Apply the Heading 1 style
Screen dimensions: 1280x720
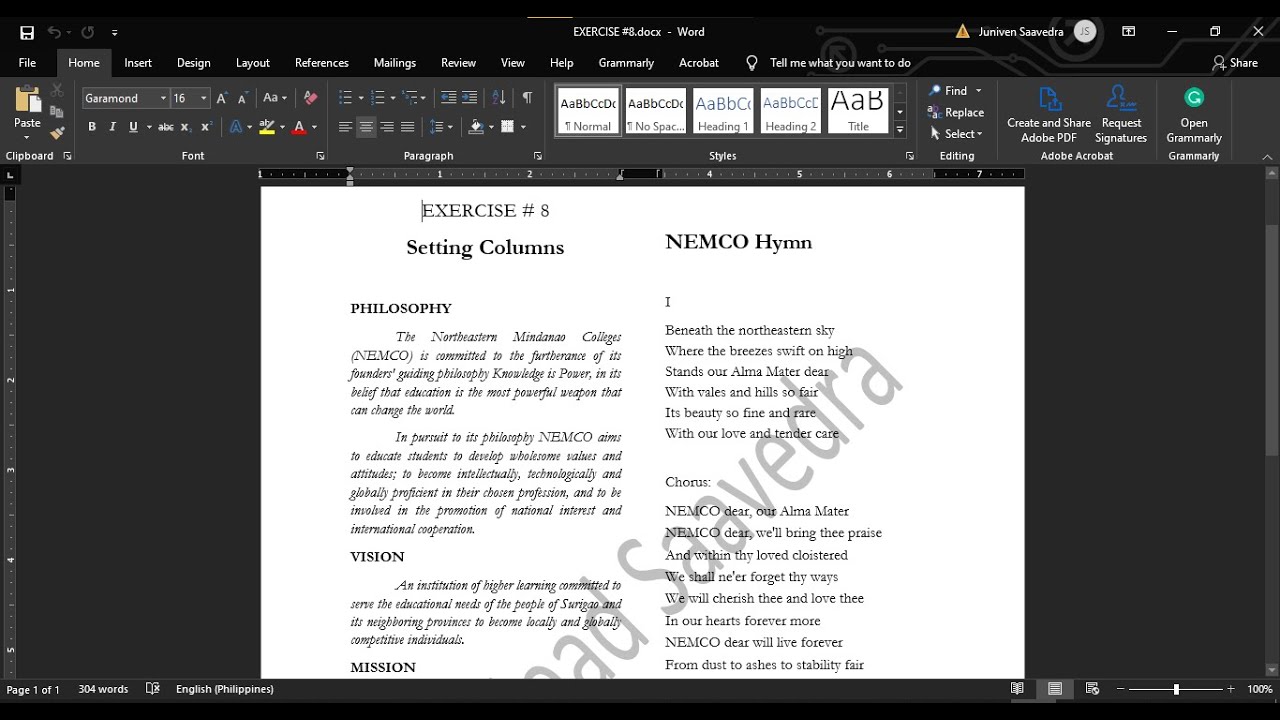pyautogui.click(x=723, y=111)
